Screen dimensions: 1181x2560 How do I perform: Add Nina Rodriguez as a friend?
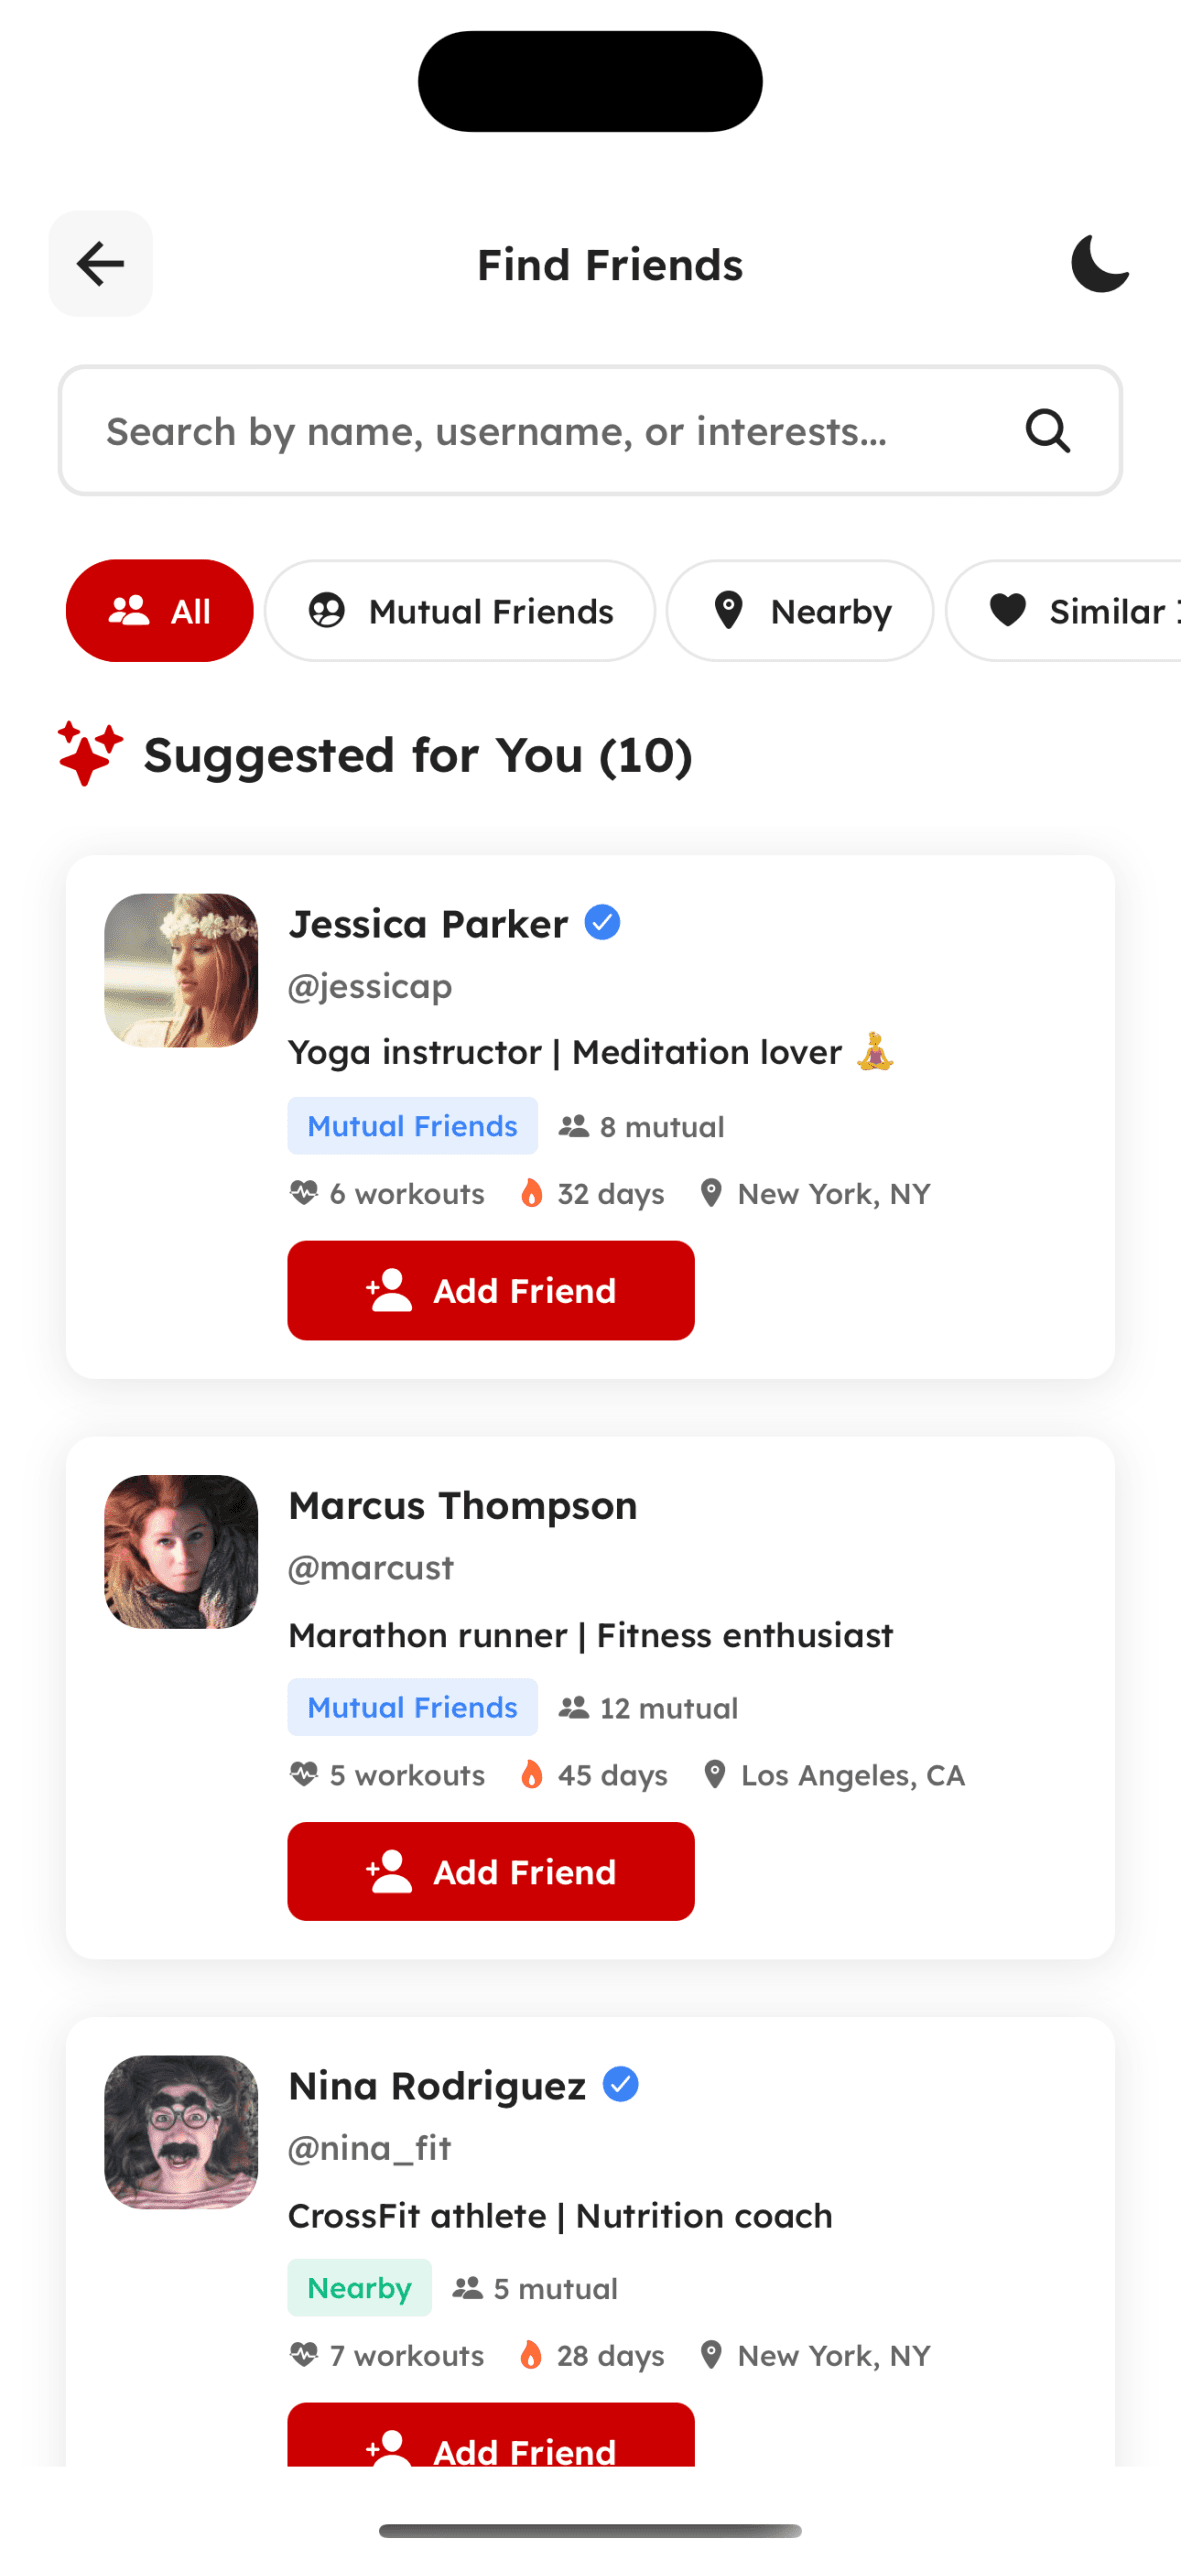click(x=491, y=2440)
